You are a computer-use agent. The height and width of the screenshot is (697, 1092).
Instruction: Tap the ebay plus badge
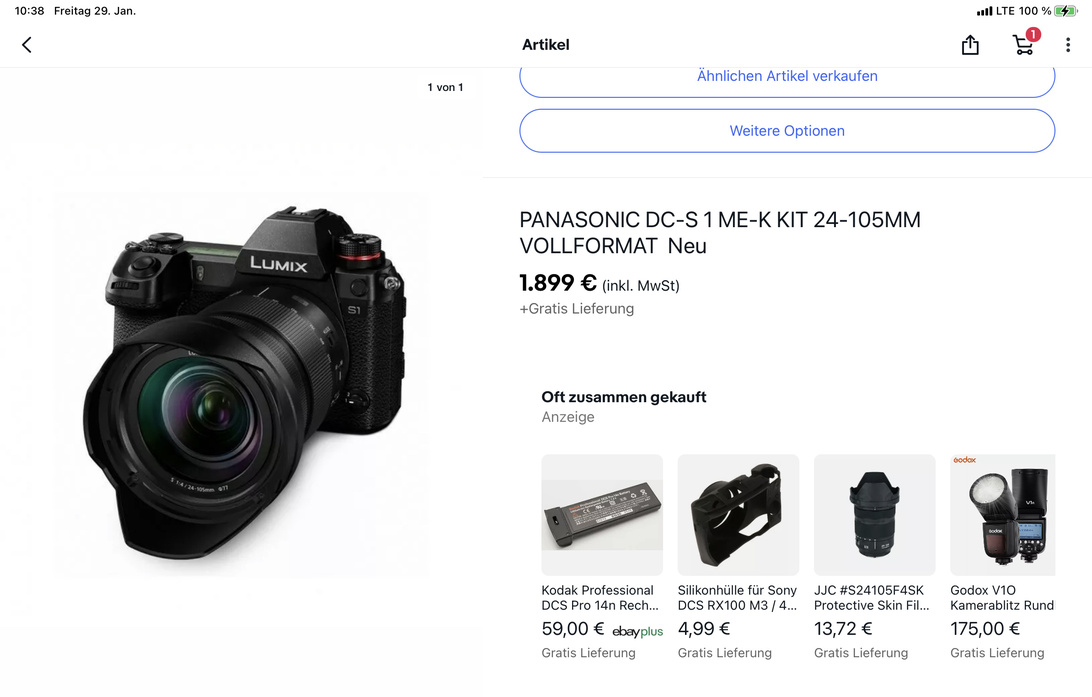point(638,631)
